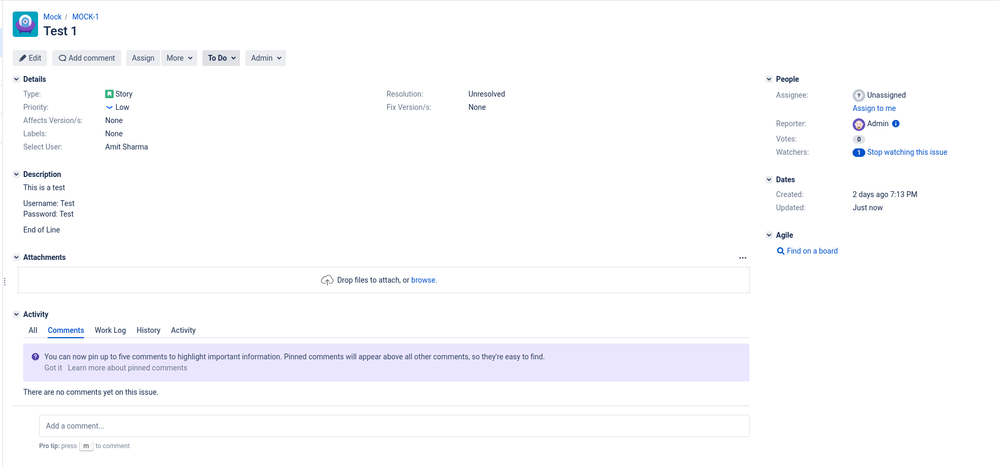Click the Unassigned avatar icon
Image resolution: width=999 pixels, height=466 pixels.
coord(858,95)
